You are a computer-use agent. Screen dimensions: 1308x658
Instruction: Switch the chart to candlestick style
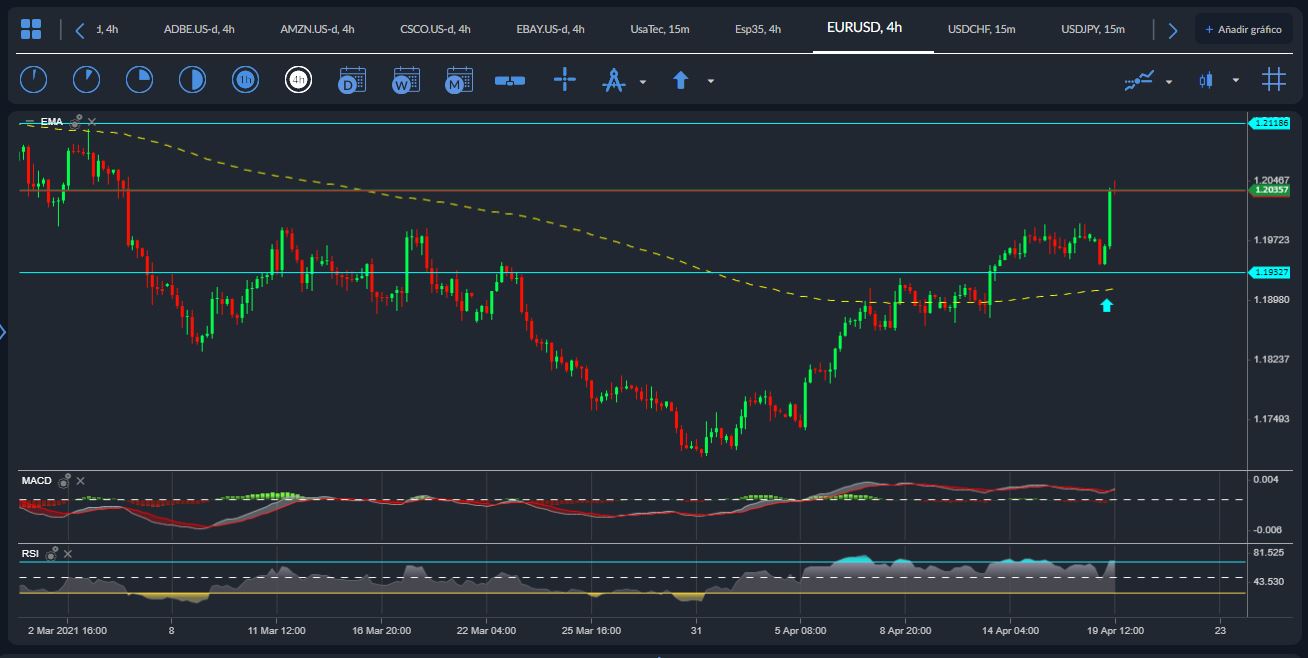(1205, 78)
